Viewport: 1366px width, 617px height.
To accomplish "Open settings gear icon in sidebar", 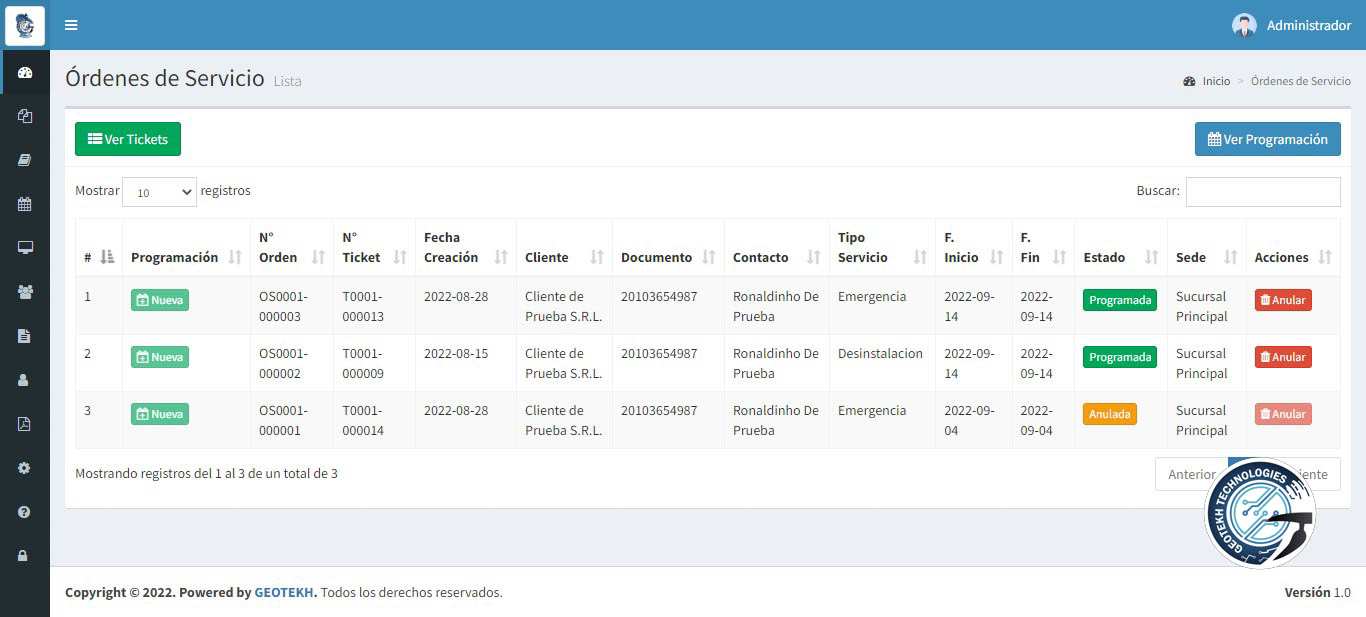I will pos(25,468).
